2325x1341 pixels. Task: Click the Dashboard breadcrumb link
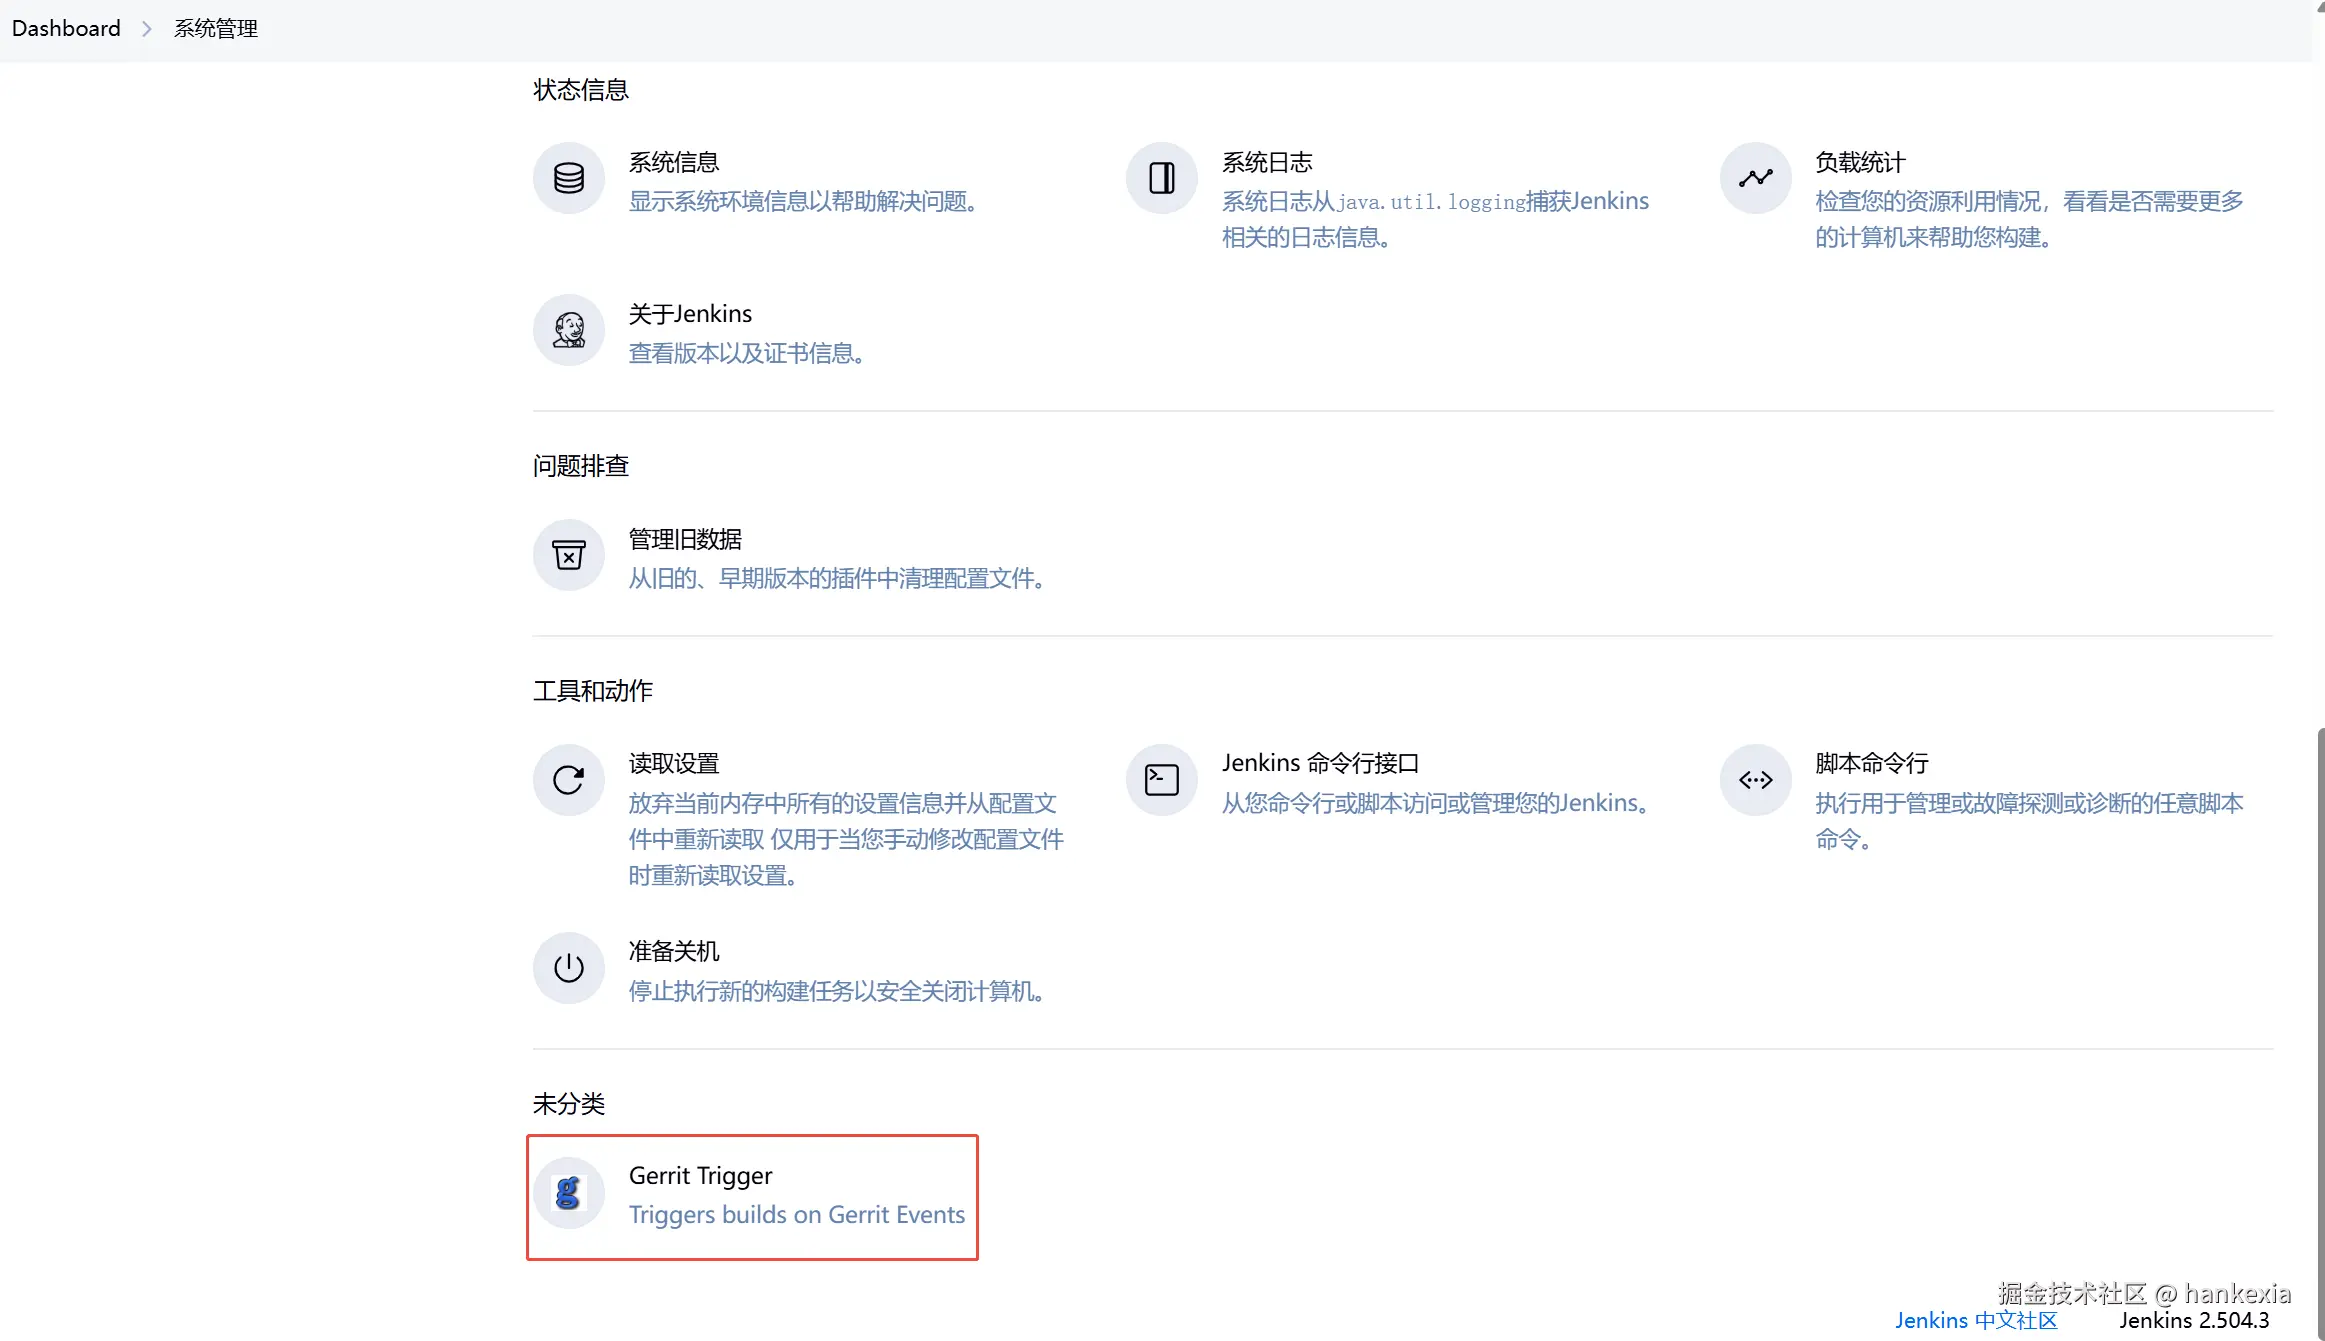(x=66, y=28)
